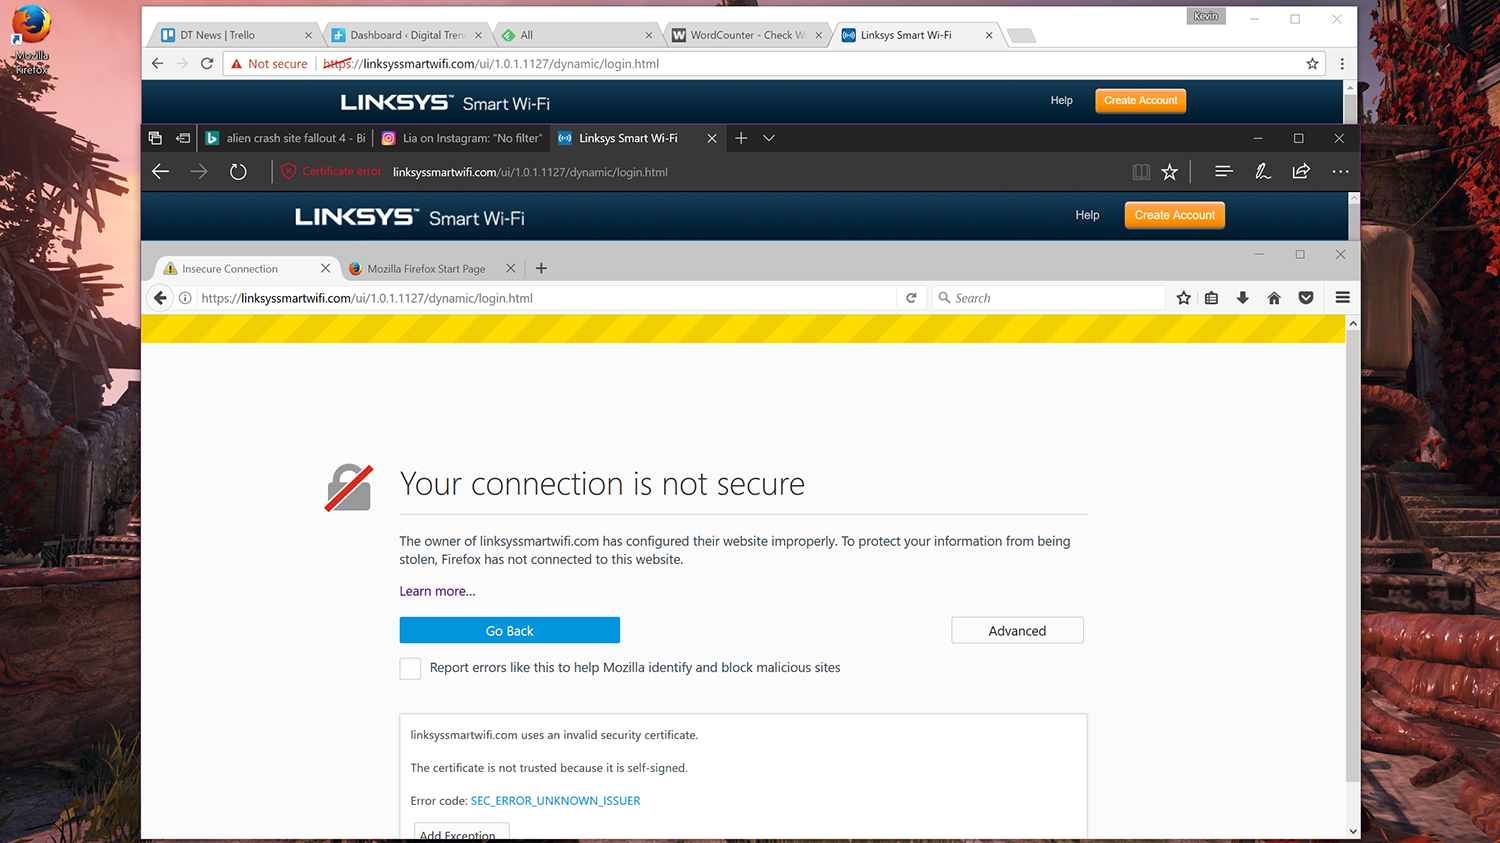Screen dimensions: 1500x843
Task: Click Edge Certificate error indicator
Action: 331,172
